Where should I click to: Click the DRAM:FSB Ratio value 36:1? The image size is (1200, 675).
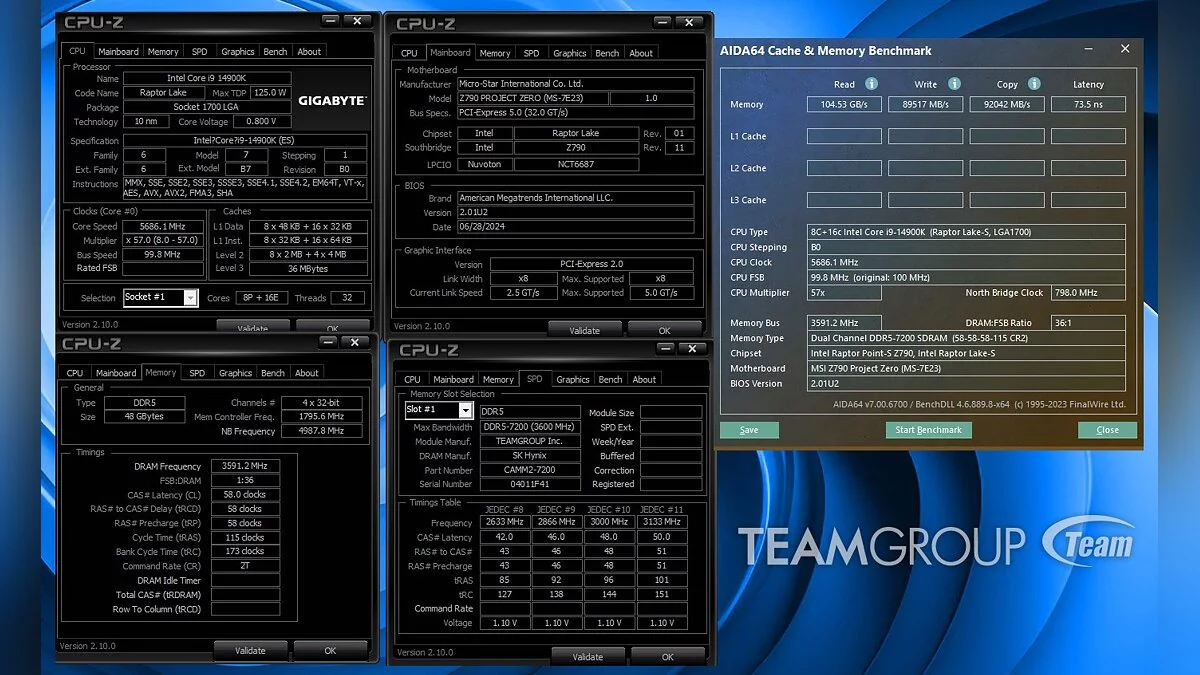coord(1088,323)
